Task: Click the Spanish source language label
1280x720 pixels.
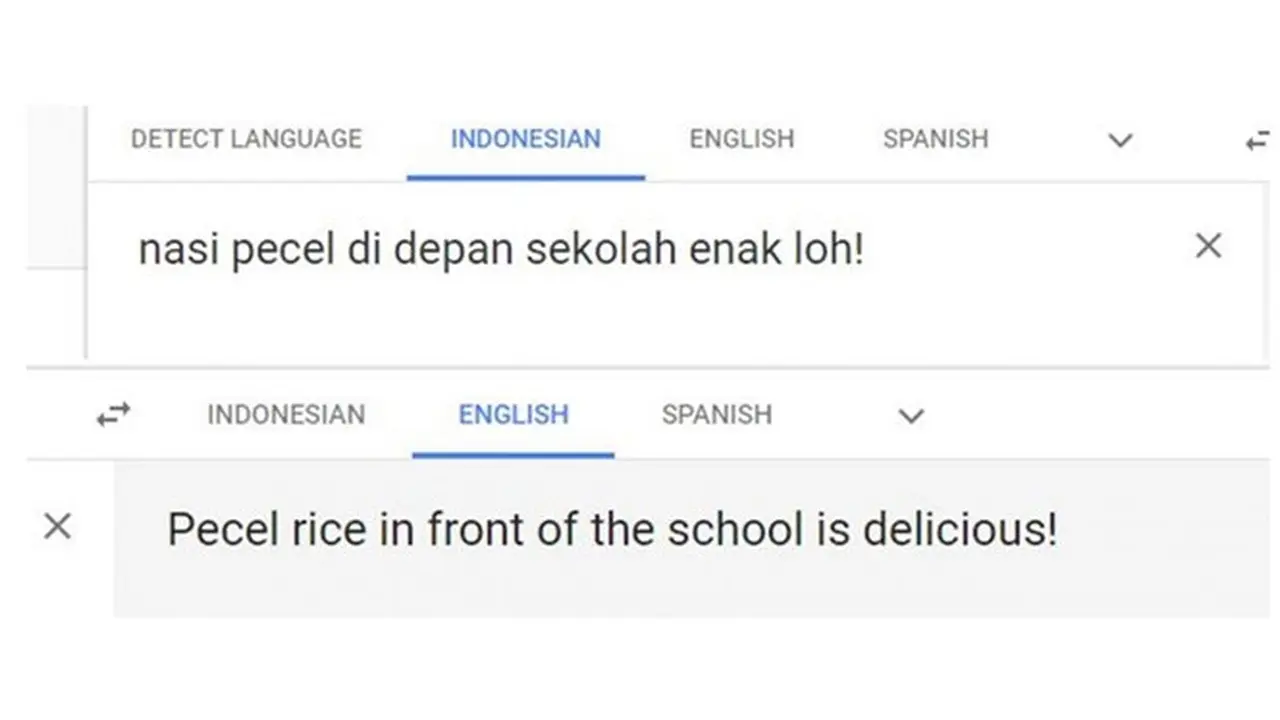Action: [x=934, y=139]
